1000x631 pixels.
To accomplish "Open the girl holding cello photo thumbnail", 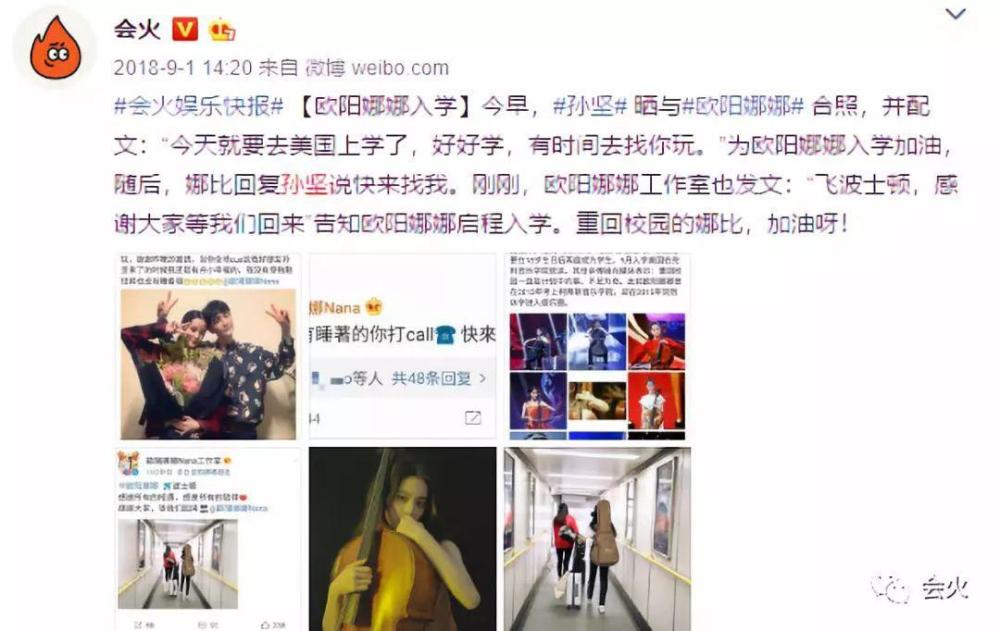I will point(402,539).
